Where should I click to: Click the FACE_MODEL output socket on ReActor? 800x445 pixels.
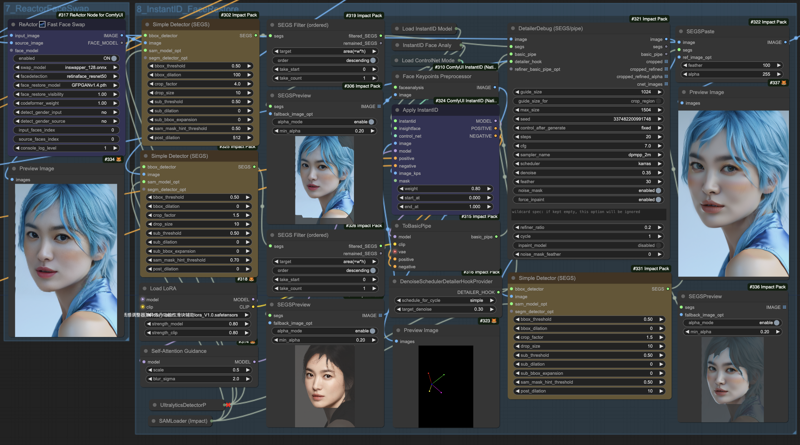(x=121, y=43)
